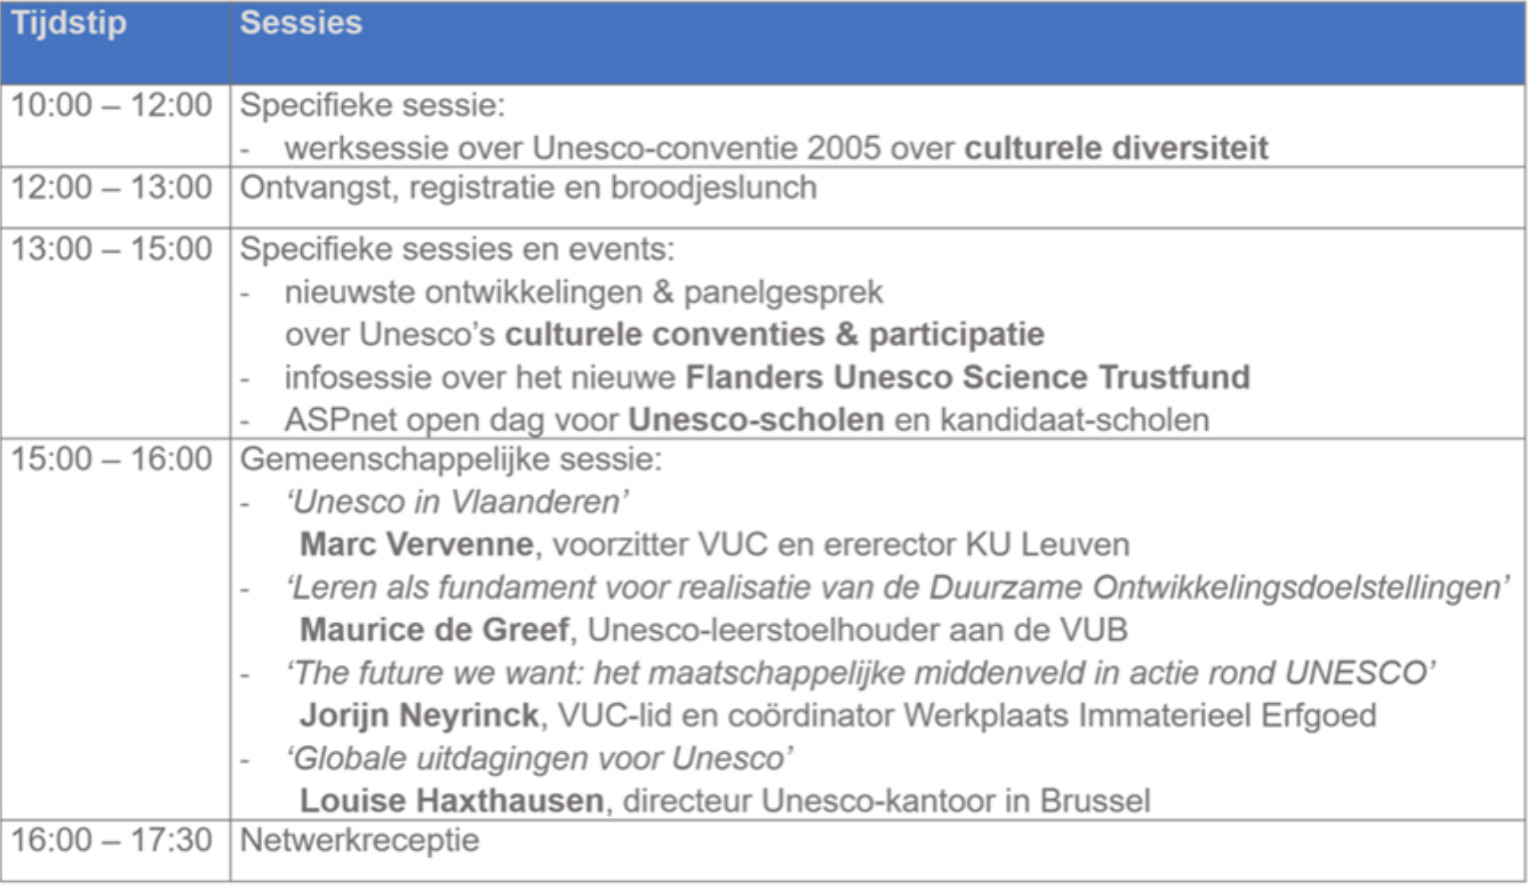Select the 15:00 – 16:00 time cell

point(115,630)
